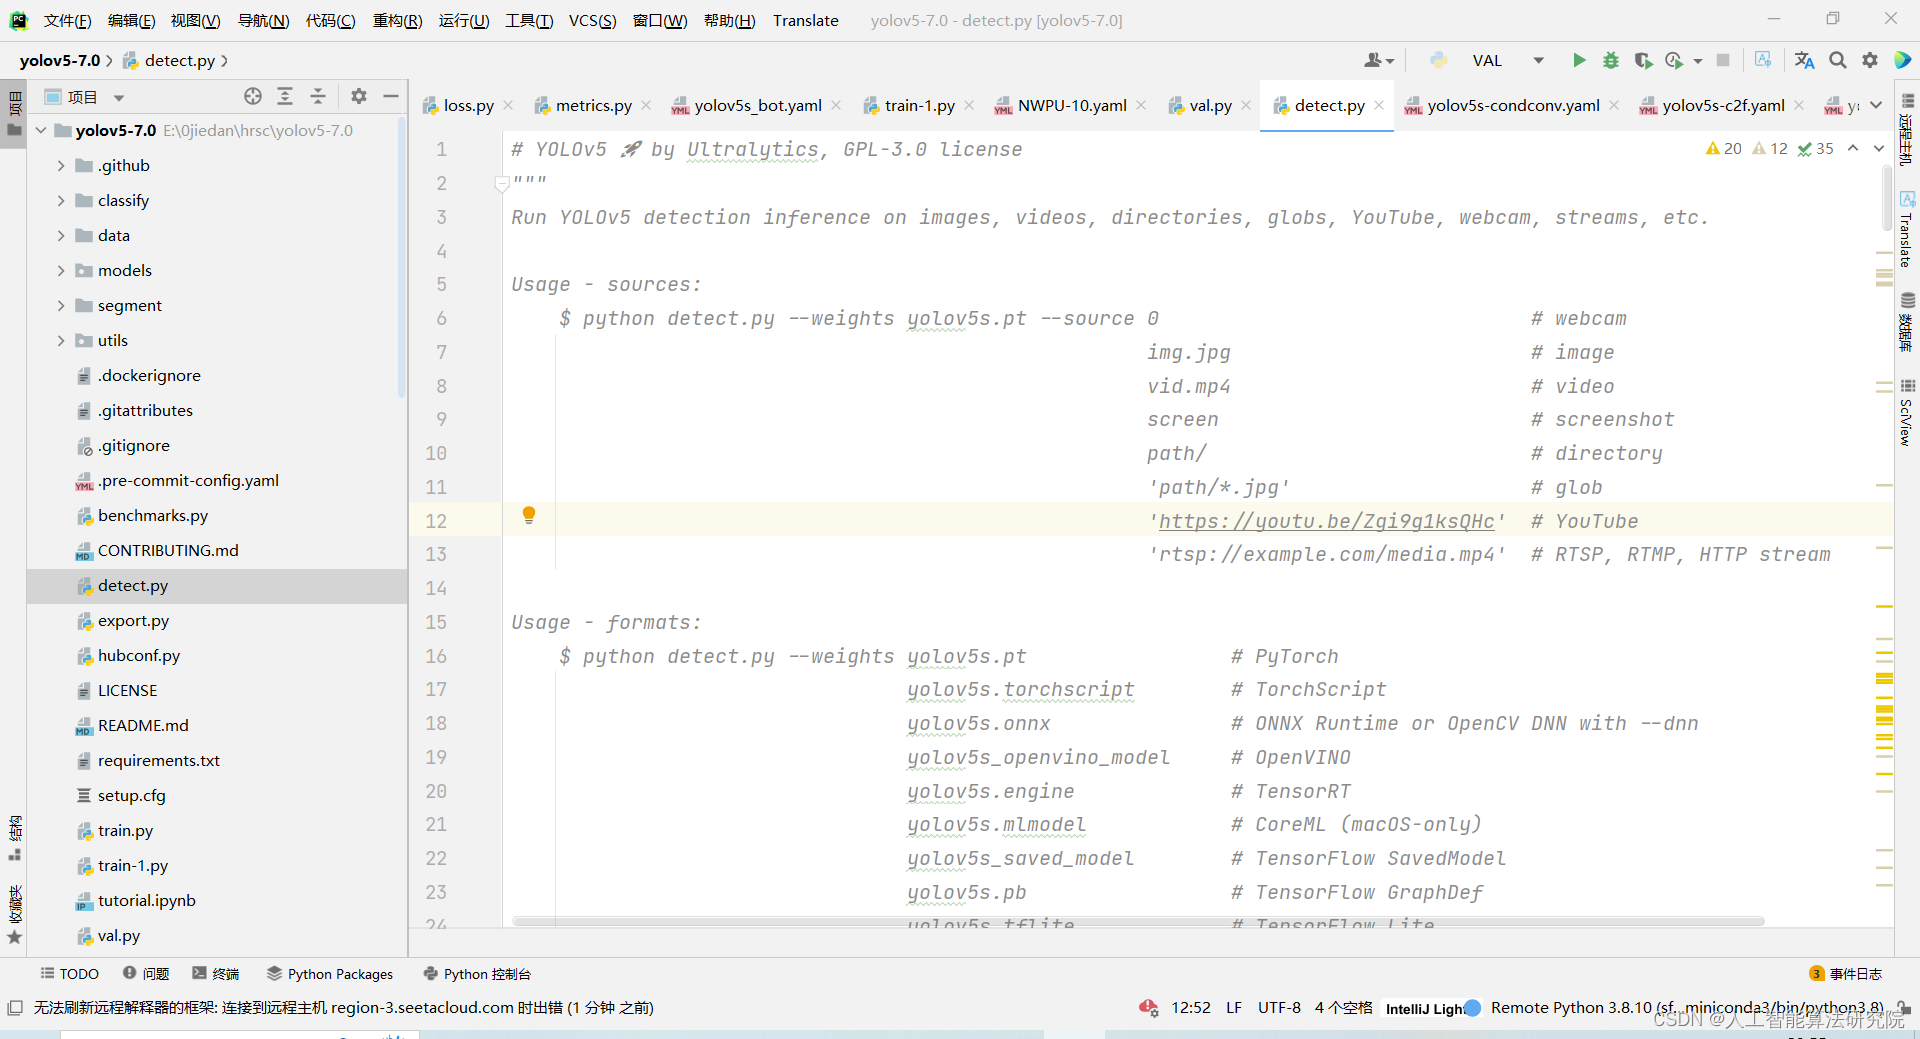Click the Remote Python interpreter status

[1688, 1007]
